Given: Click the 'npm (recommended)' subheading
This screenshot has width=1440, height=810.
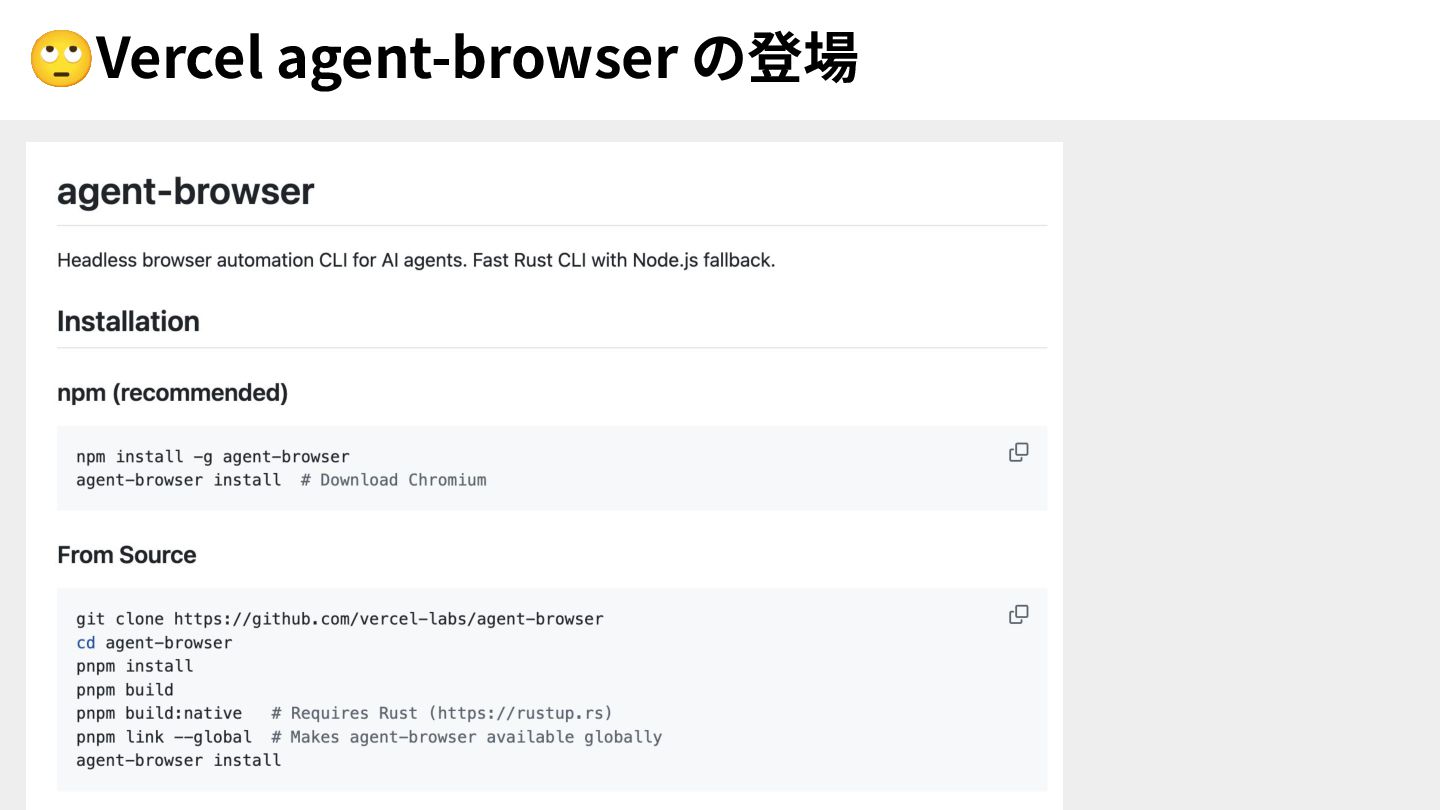Looking at the screenshot, I should (172, 393).
